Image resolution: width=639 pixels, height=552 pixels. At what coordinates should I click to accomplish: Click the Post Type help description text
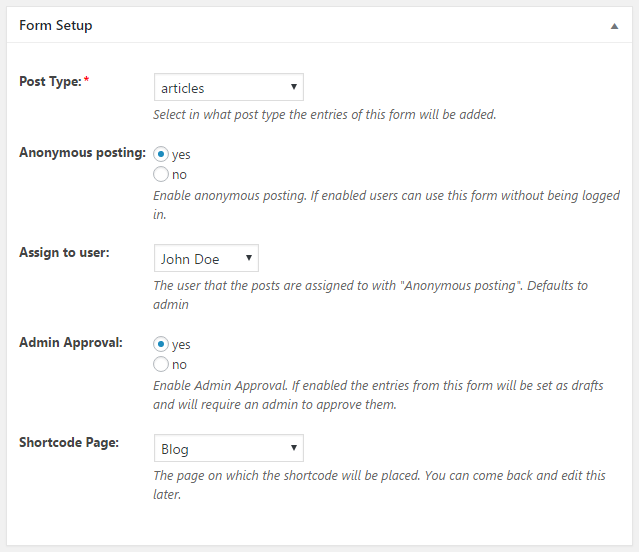click(324, 115)
